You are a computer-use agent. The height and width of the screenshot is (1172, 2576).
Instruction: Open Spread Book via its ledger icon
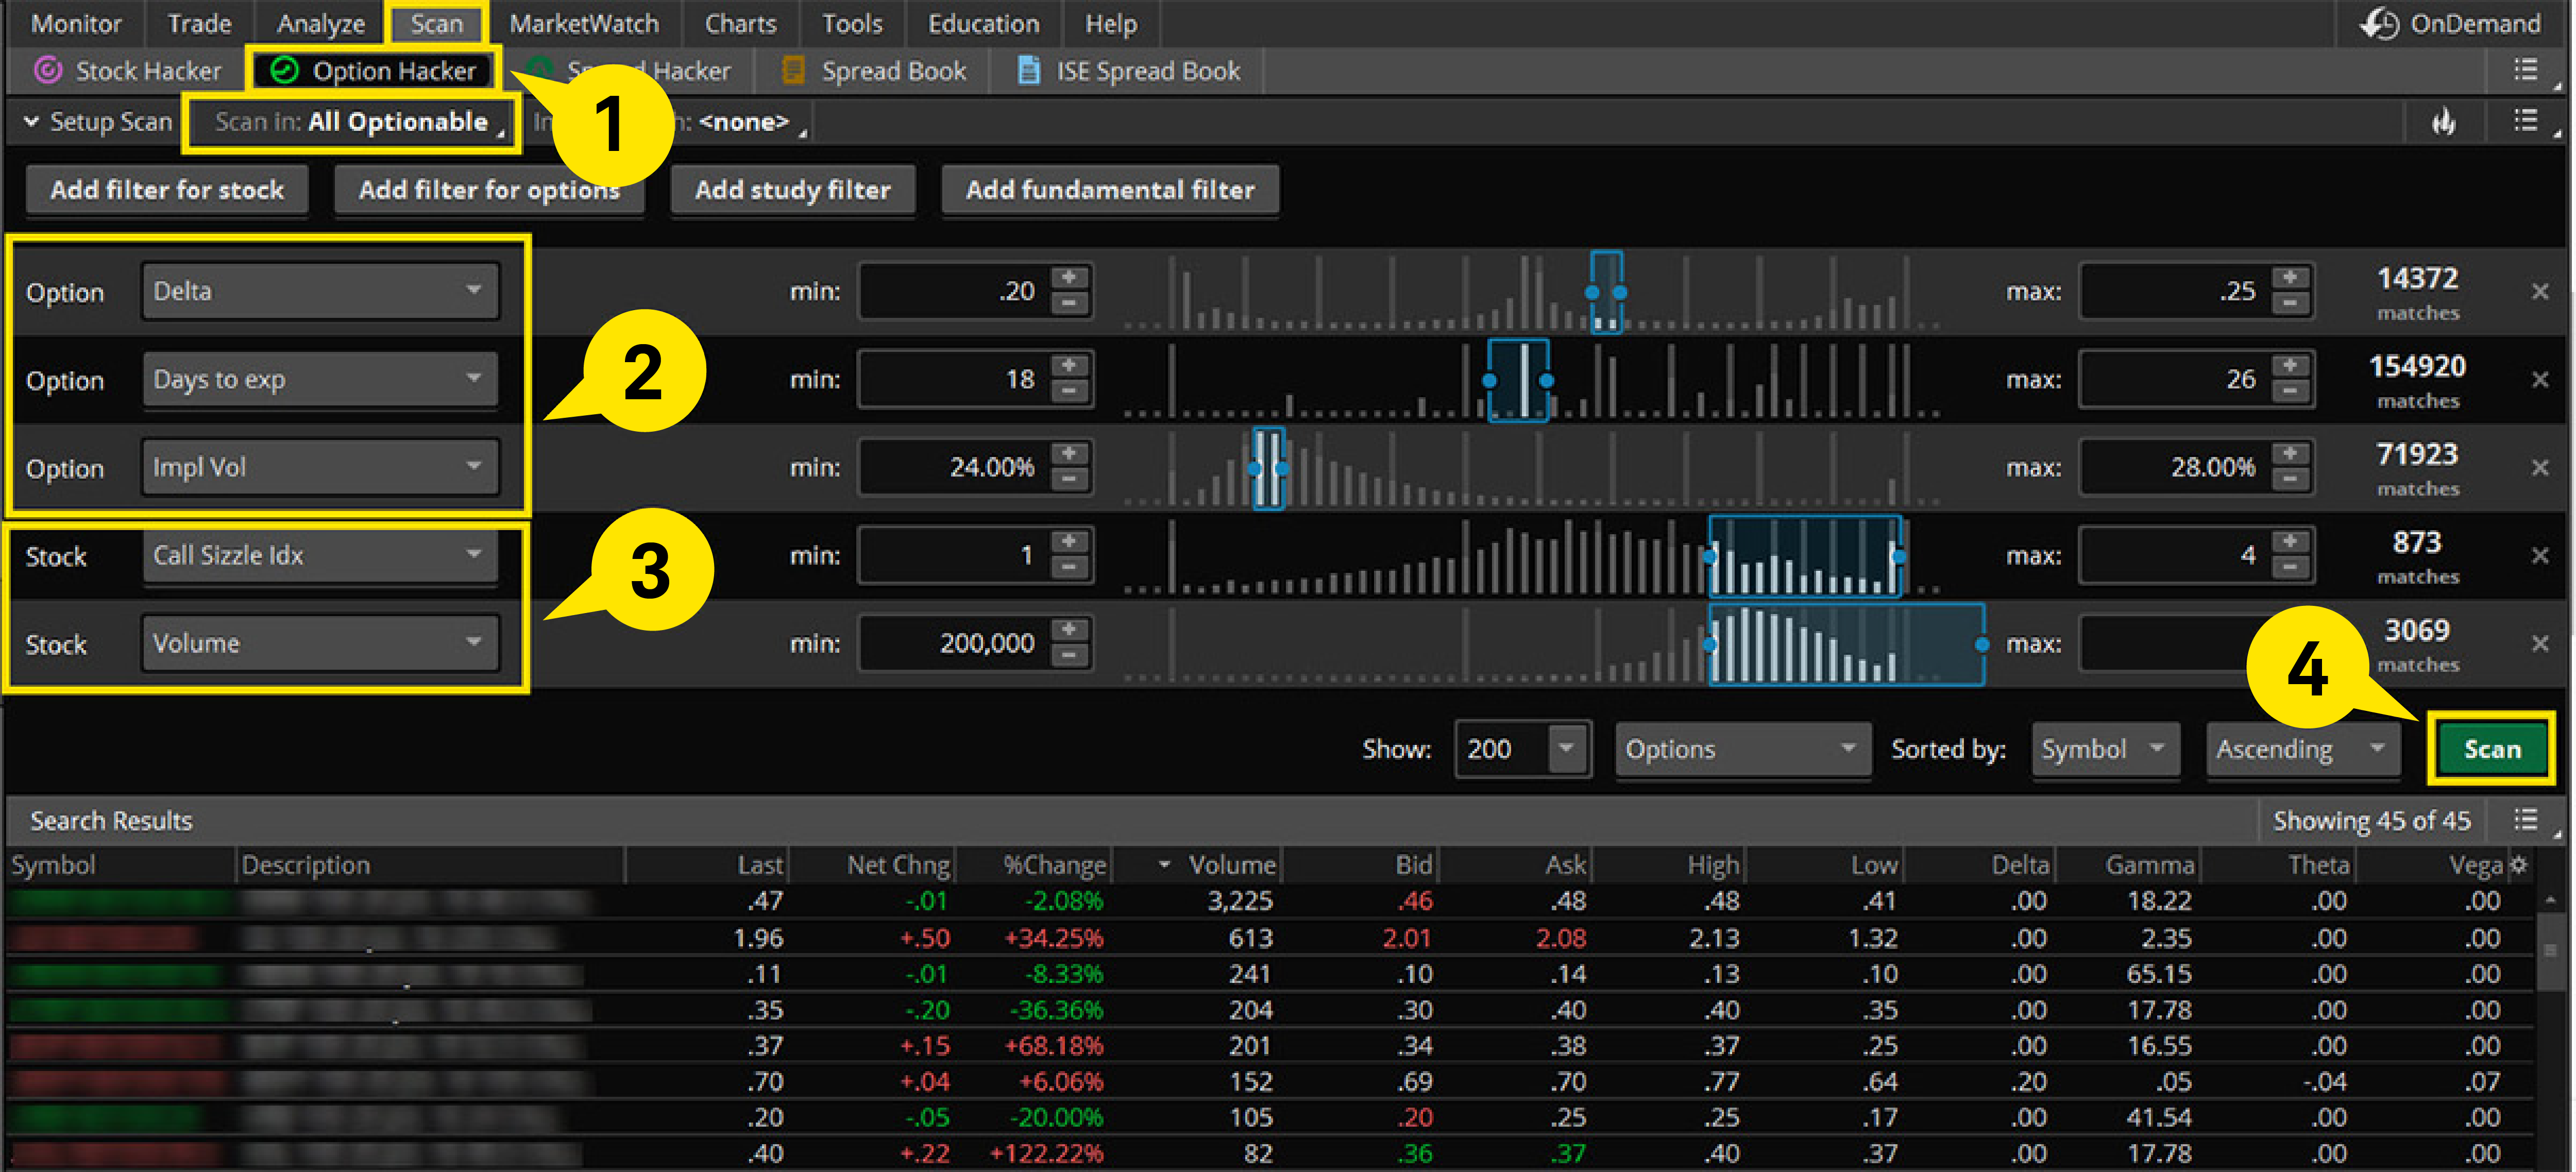click(793, 70)
